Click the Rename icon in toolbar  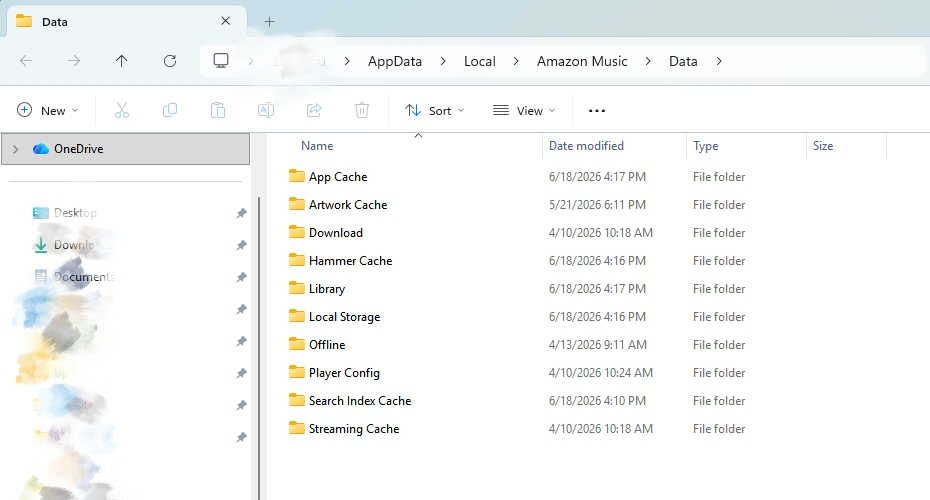pyautogui.click(x=266, y=110)
